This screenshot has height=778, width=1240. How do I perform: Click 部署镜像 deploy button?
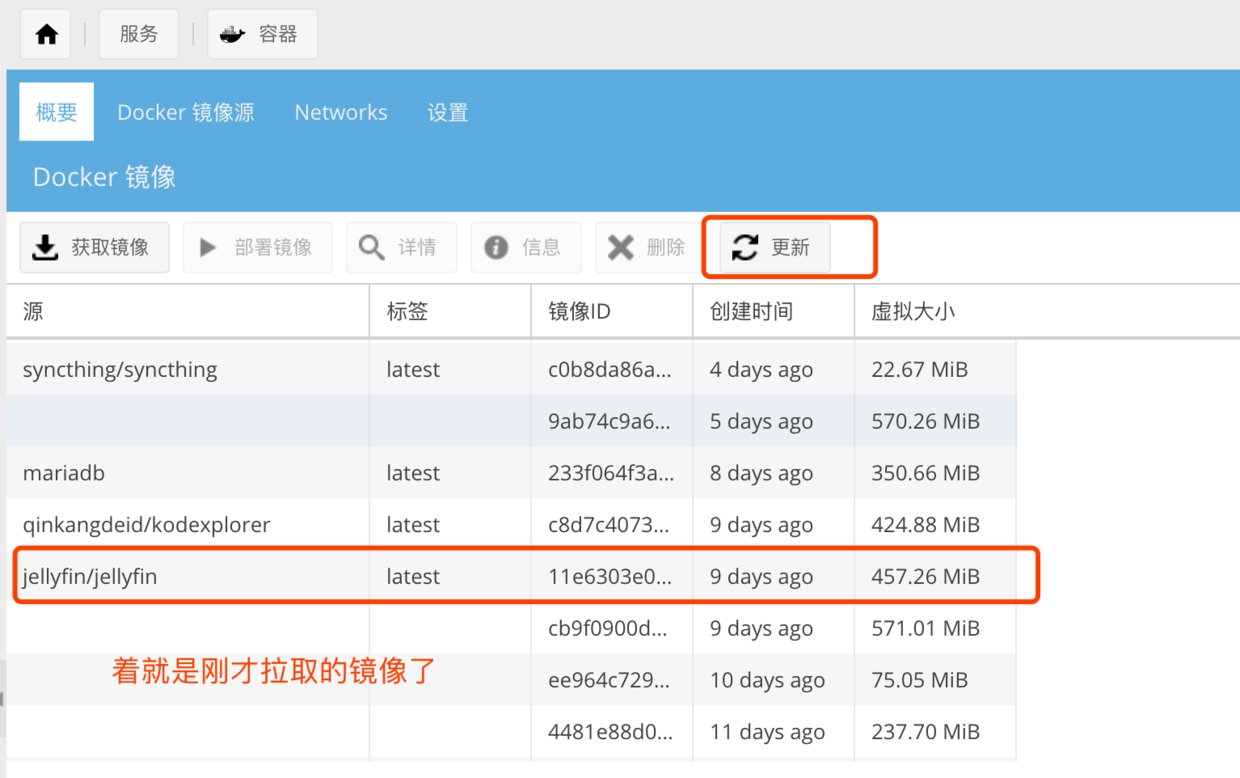click(x=257, y=247)
